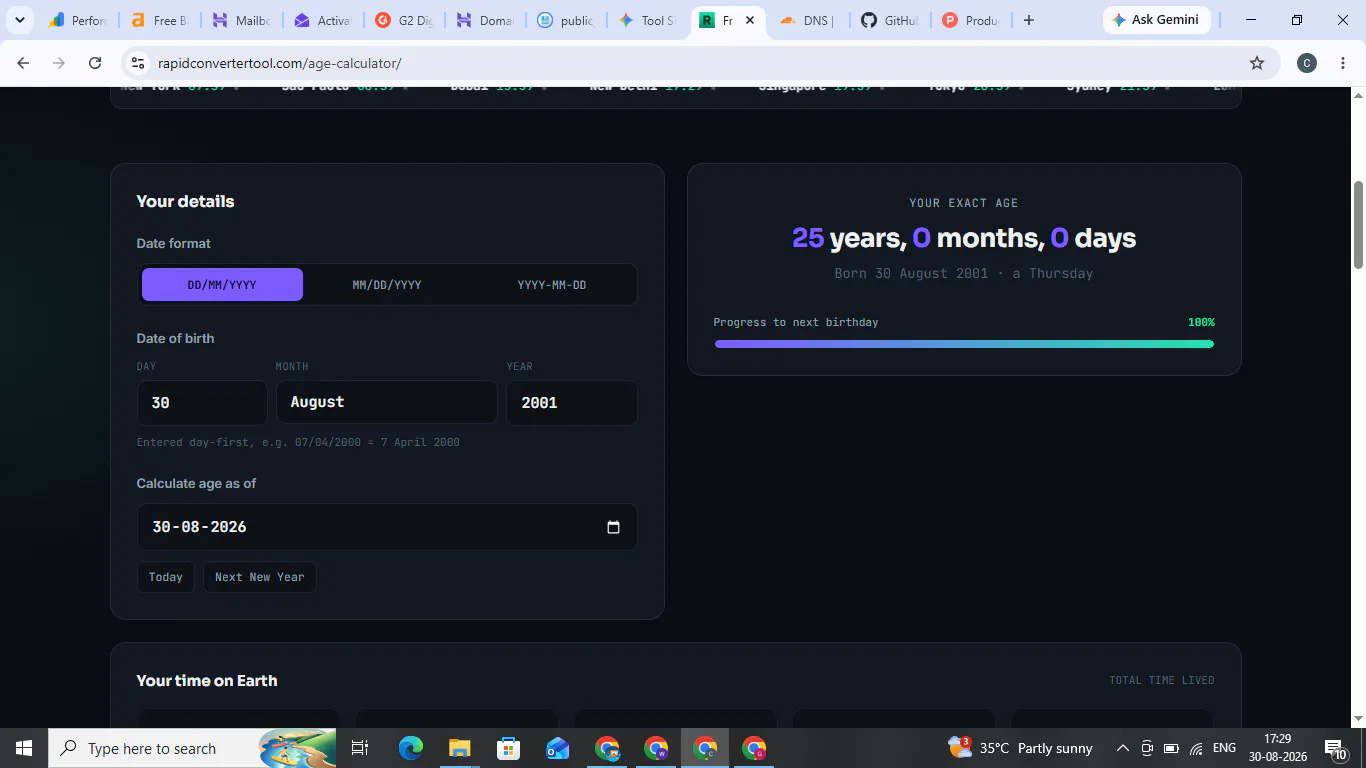
Task: Switch to the G2 Dig tab
Action: pyautogui.click(x=404, y=20)
